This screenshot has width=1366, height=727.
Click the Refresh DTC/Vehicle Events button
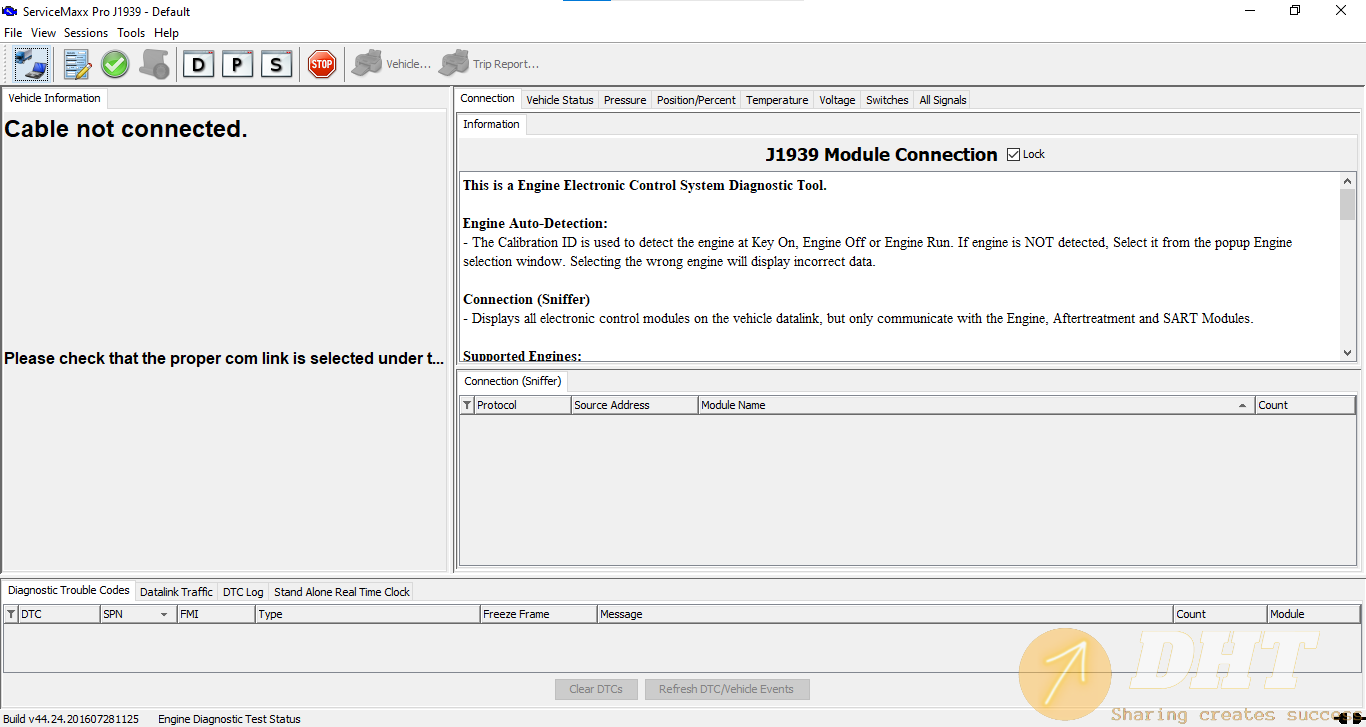727,689
